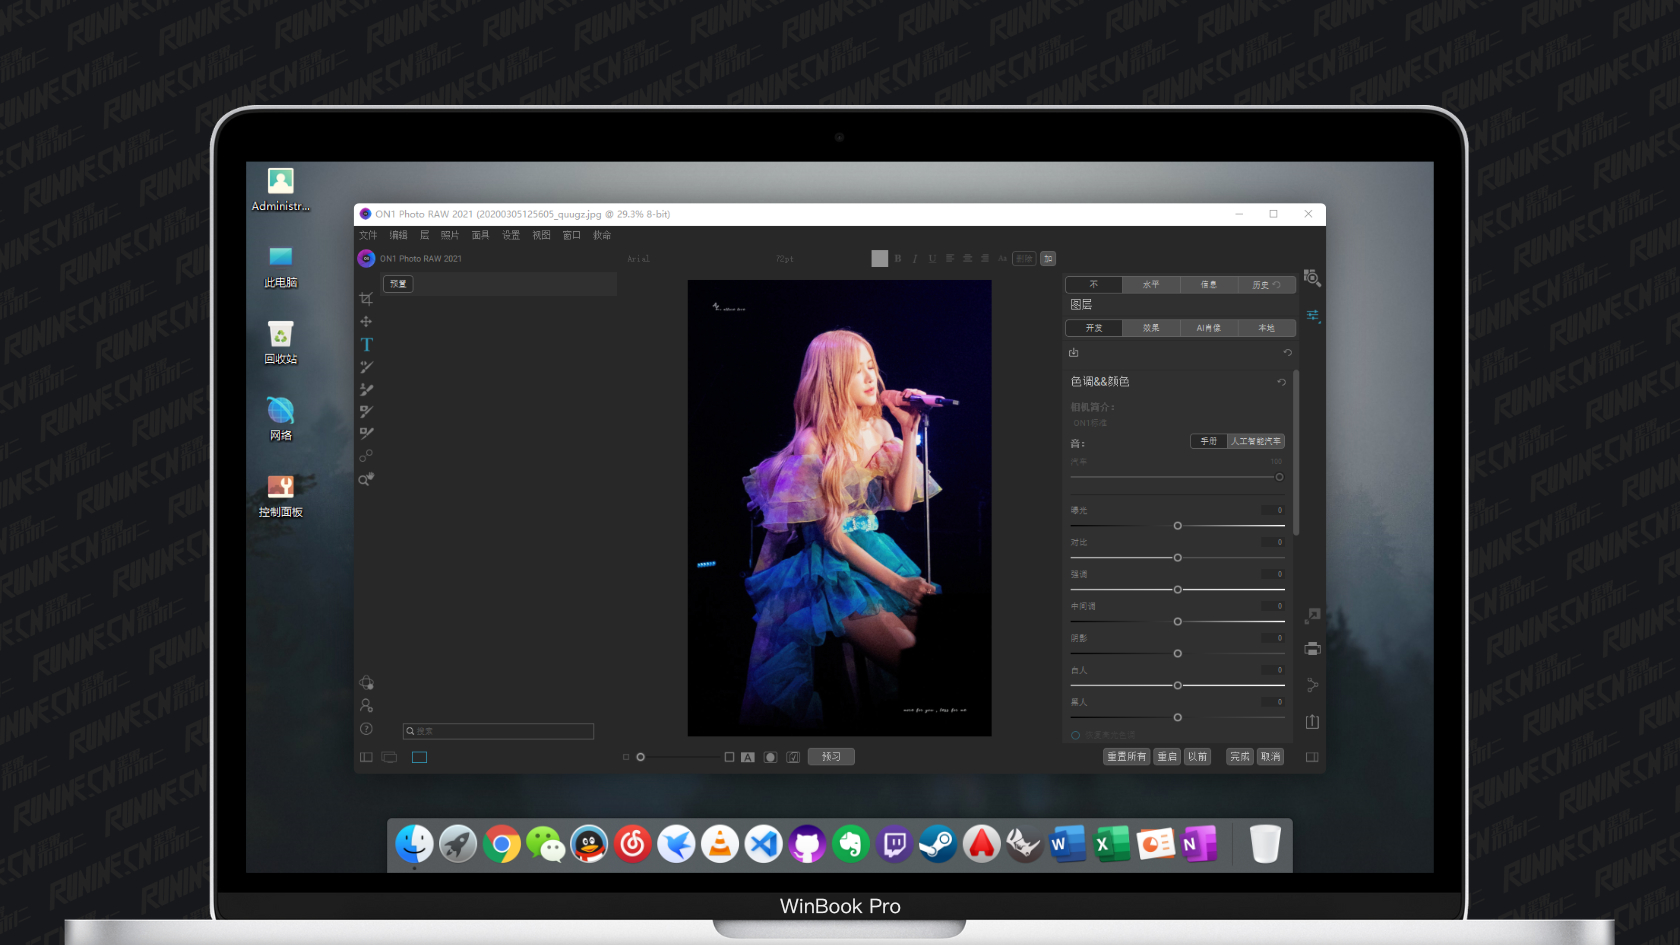Open the 历史 tab in top panel

click(x=1266, y=285)
